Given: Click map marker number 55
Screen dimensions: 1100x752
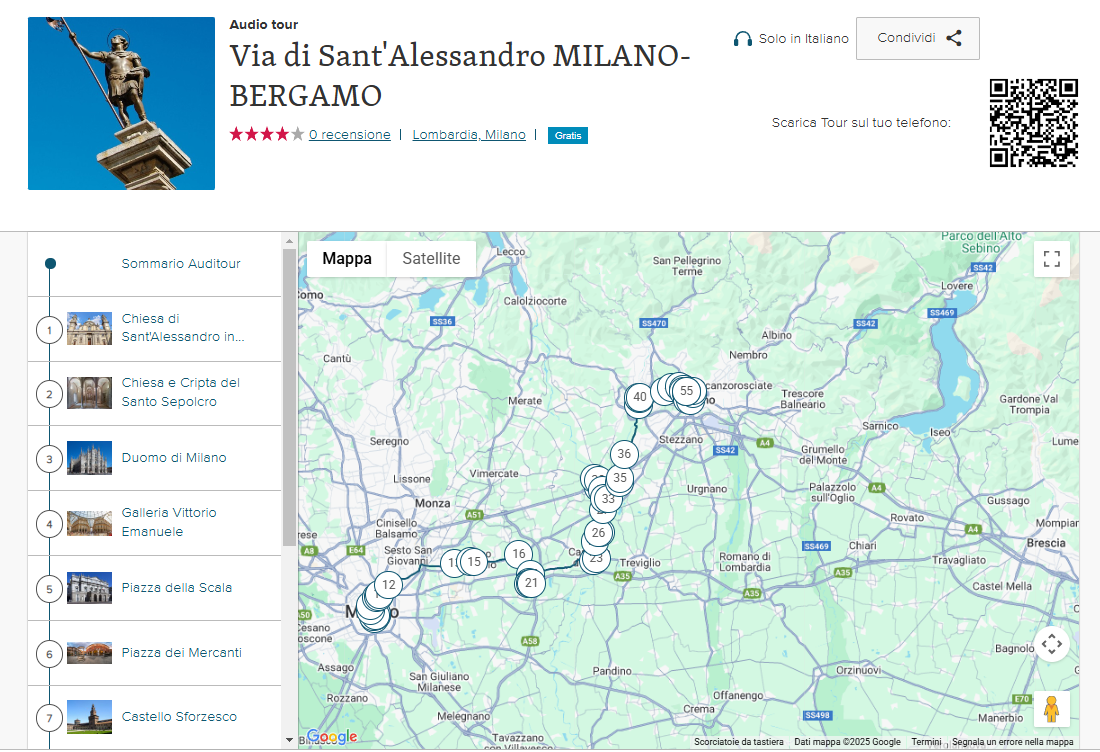Looking at the screenshot, I should [687, 391].
